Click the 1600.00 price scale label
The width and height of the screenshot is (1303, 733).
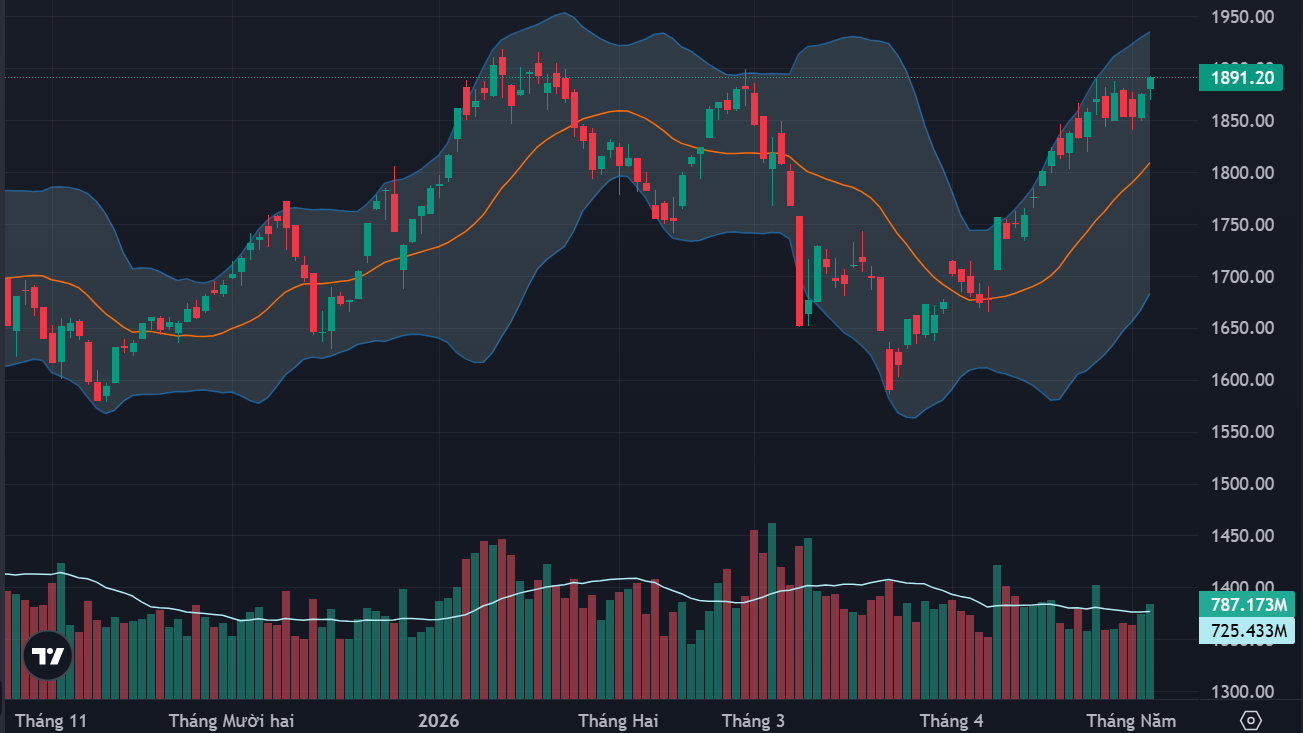coord(1241,380)
